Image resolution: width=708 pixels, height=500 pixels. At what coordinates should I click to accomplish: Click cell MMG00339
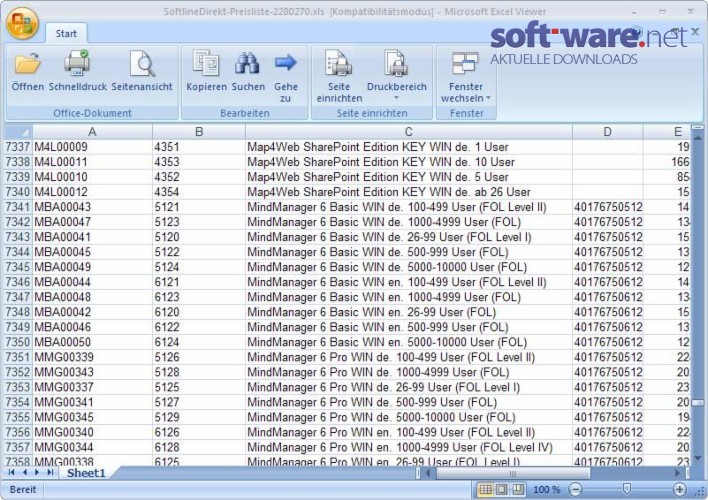(x=92, y=357)
